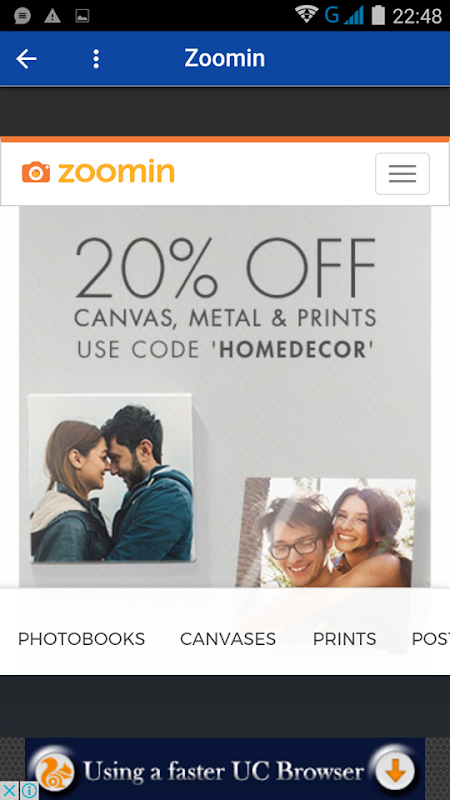Open the couple embracing canvas photo

[111, 479]
